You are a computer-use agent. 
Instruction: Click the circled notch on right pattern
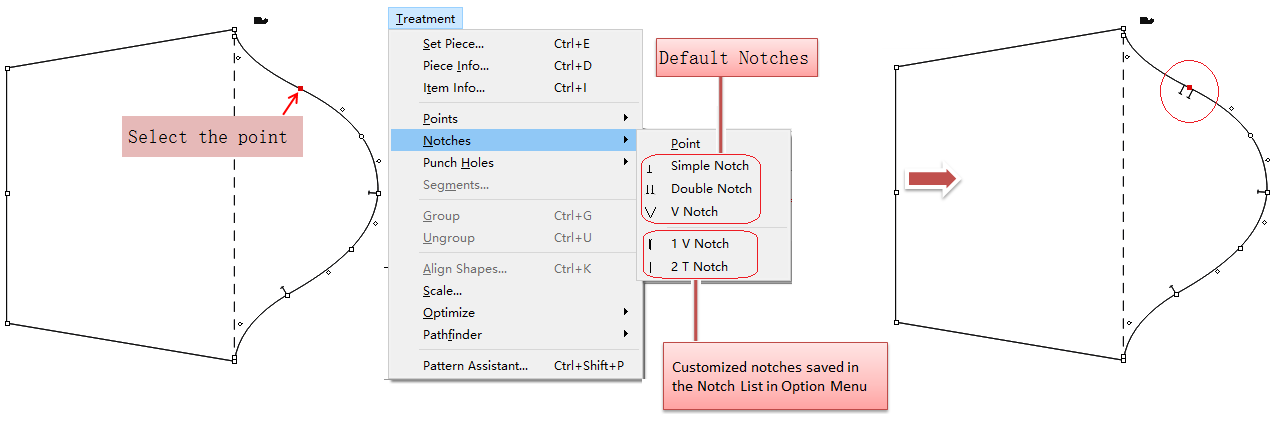click(1188, 91)
